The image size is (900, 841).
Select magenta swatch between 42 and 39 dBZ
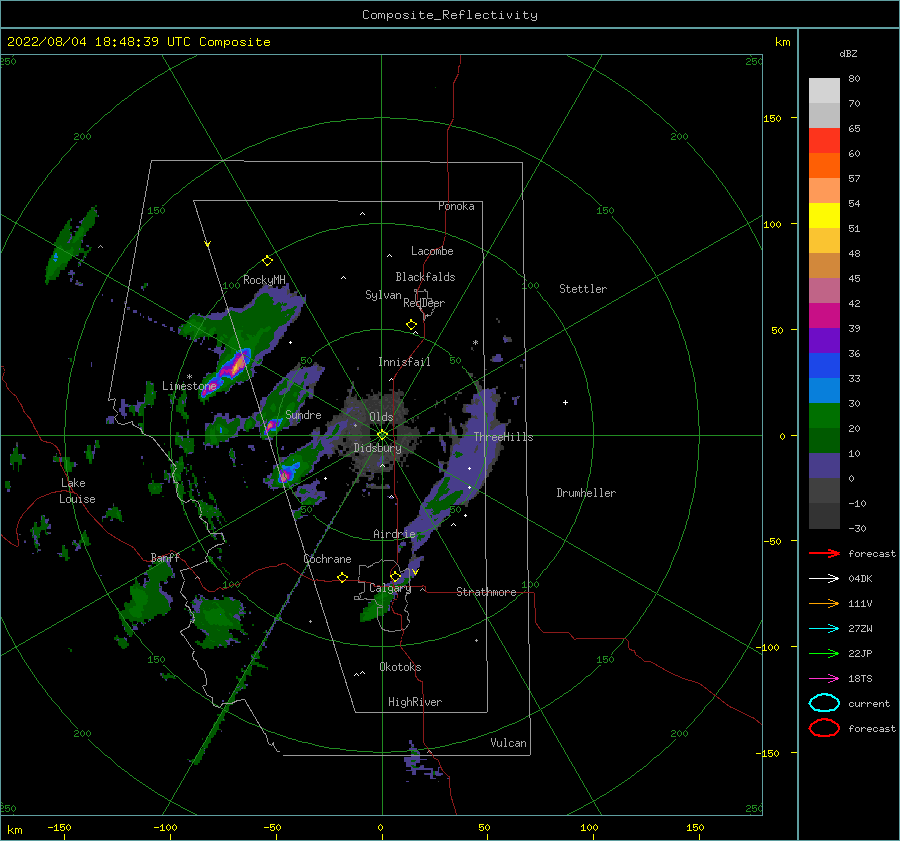point(824,316)
